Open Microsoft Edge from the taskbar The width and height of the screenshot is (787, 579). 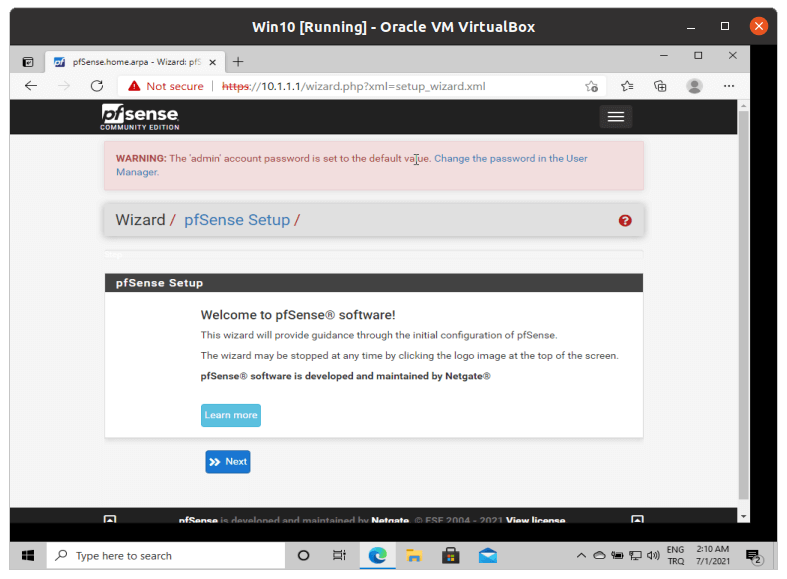[377, 555]
